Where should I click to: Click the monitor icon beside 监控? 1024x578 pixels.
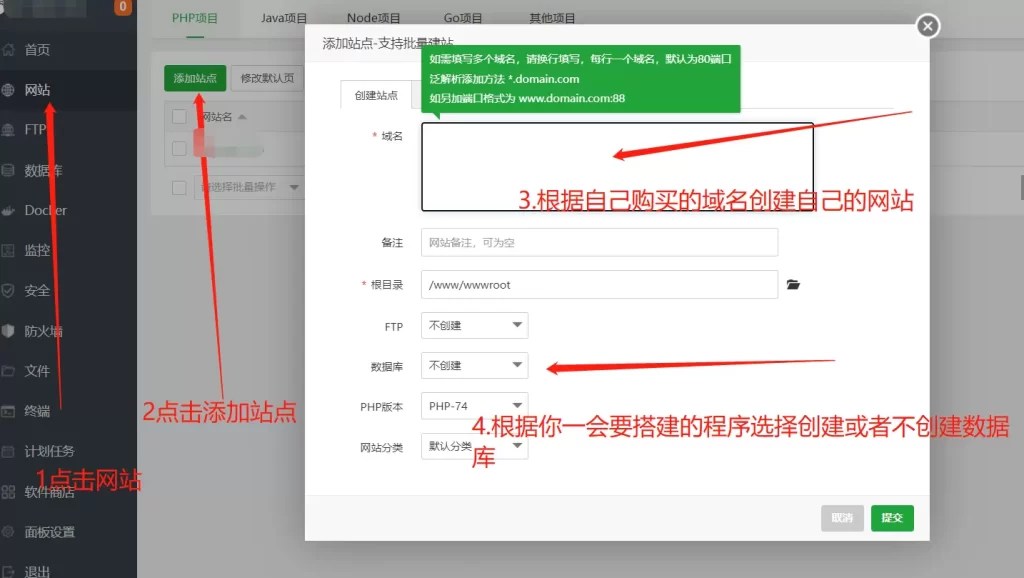coord(8,250)
